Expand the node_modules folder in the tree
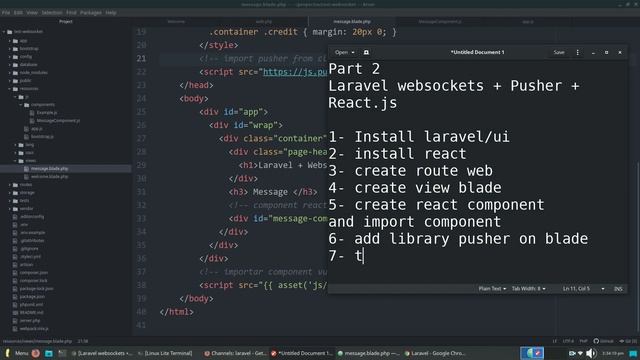 click(x=10, y=73)
